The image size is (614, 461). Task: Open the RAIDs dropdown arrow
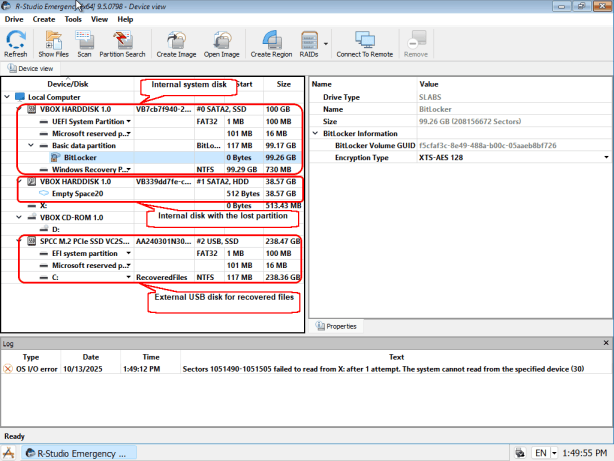pyautogui.click(x=326, y=43)
